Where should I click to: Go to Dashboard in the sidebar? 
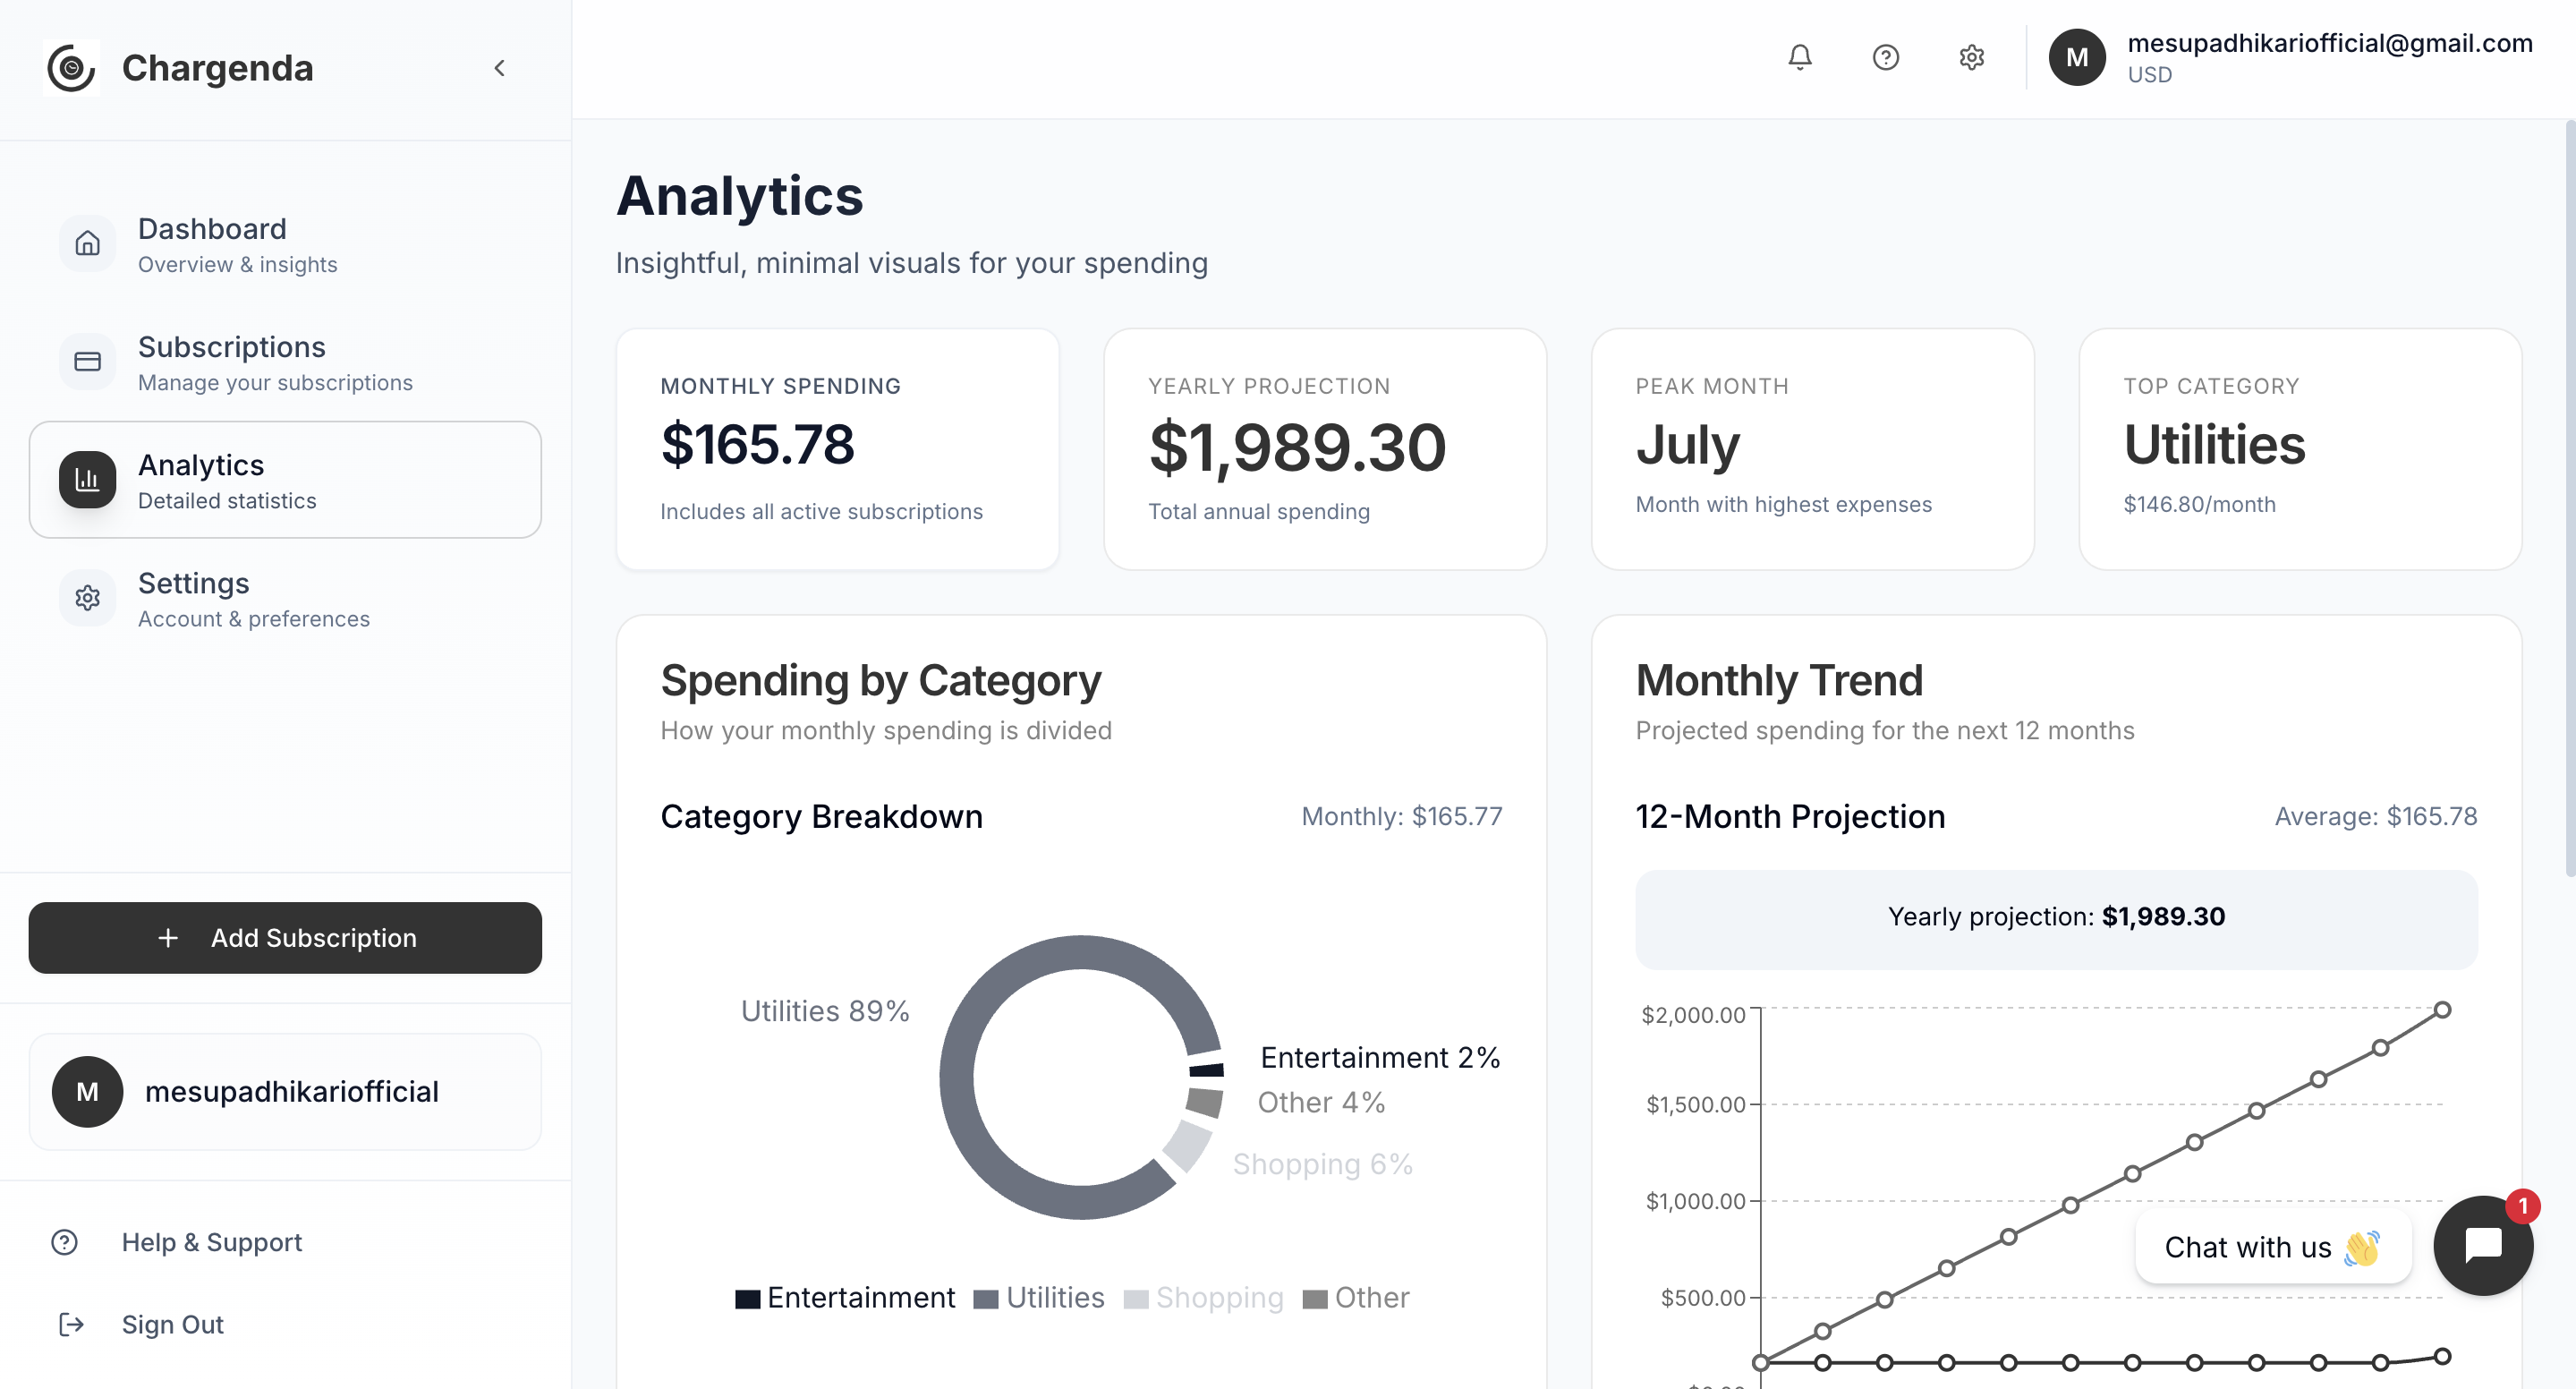click(x=212, y=243)
